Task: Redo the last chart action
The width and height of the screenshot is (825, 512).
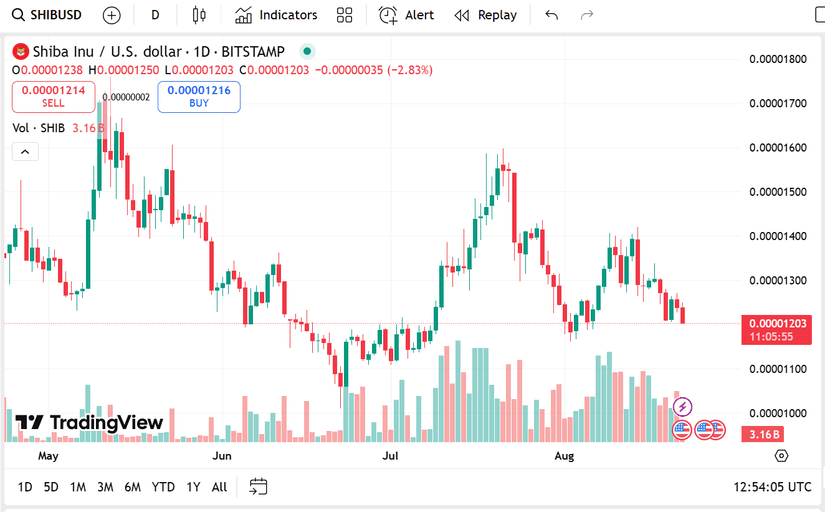Action: tap(587, 15)
